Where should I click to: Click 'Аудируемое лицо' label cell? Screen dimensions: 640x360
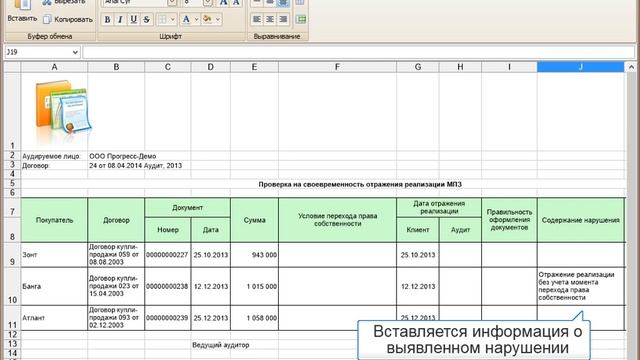[x=51, y=156]
